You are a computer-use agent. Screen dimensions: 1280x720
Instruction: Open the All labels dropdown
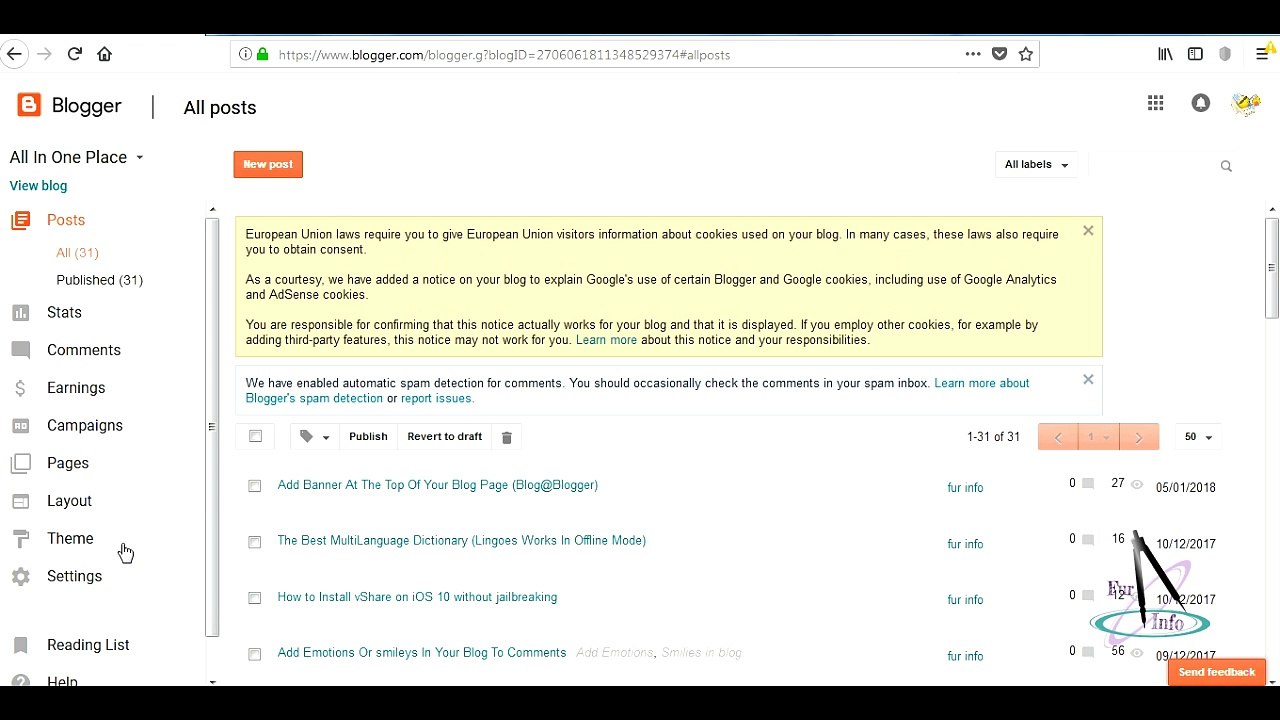(1036, 165)
